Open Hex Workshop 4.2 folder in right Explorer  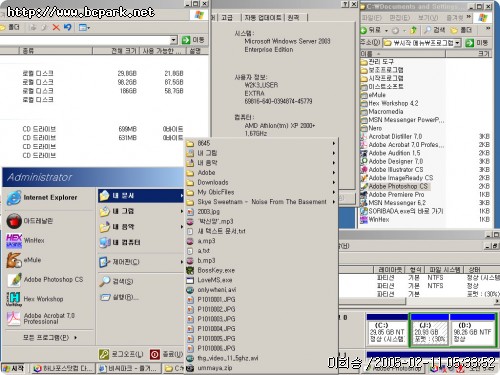[x=390, y=103]
